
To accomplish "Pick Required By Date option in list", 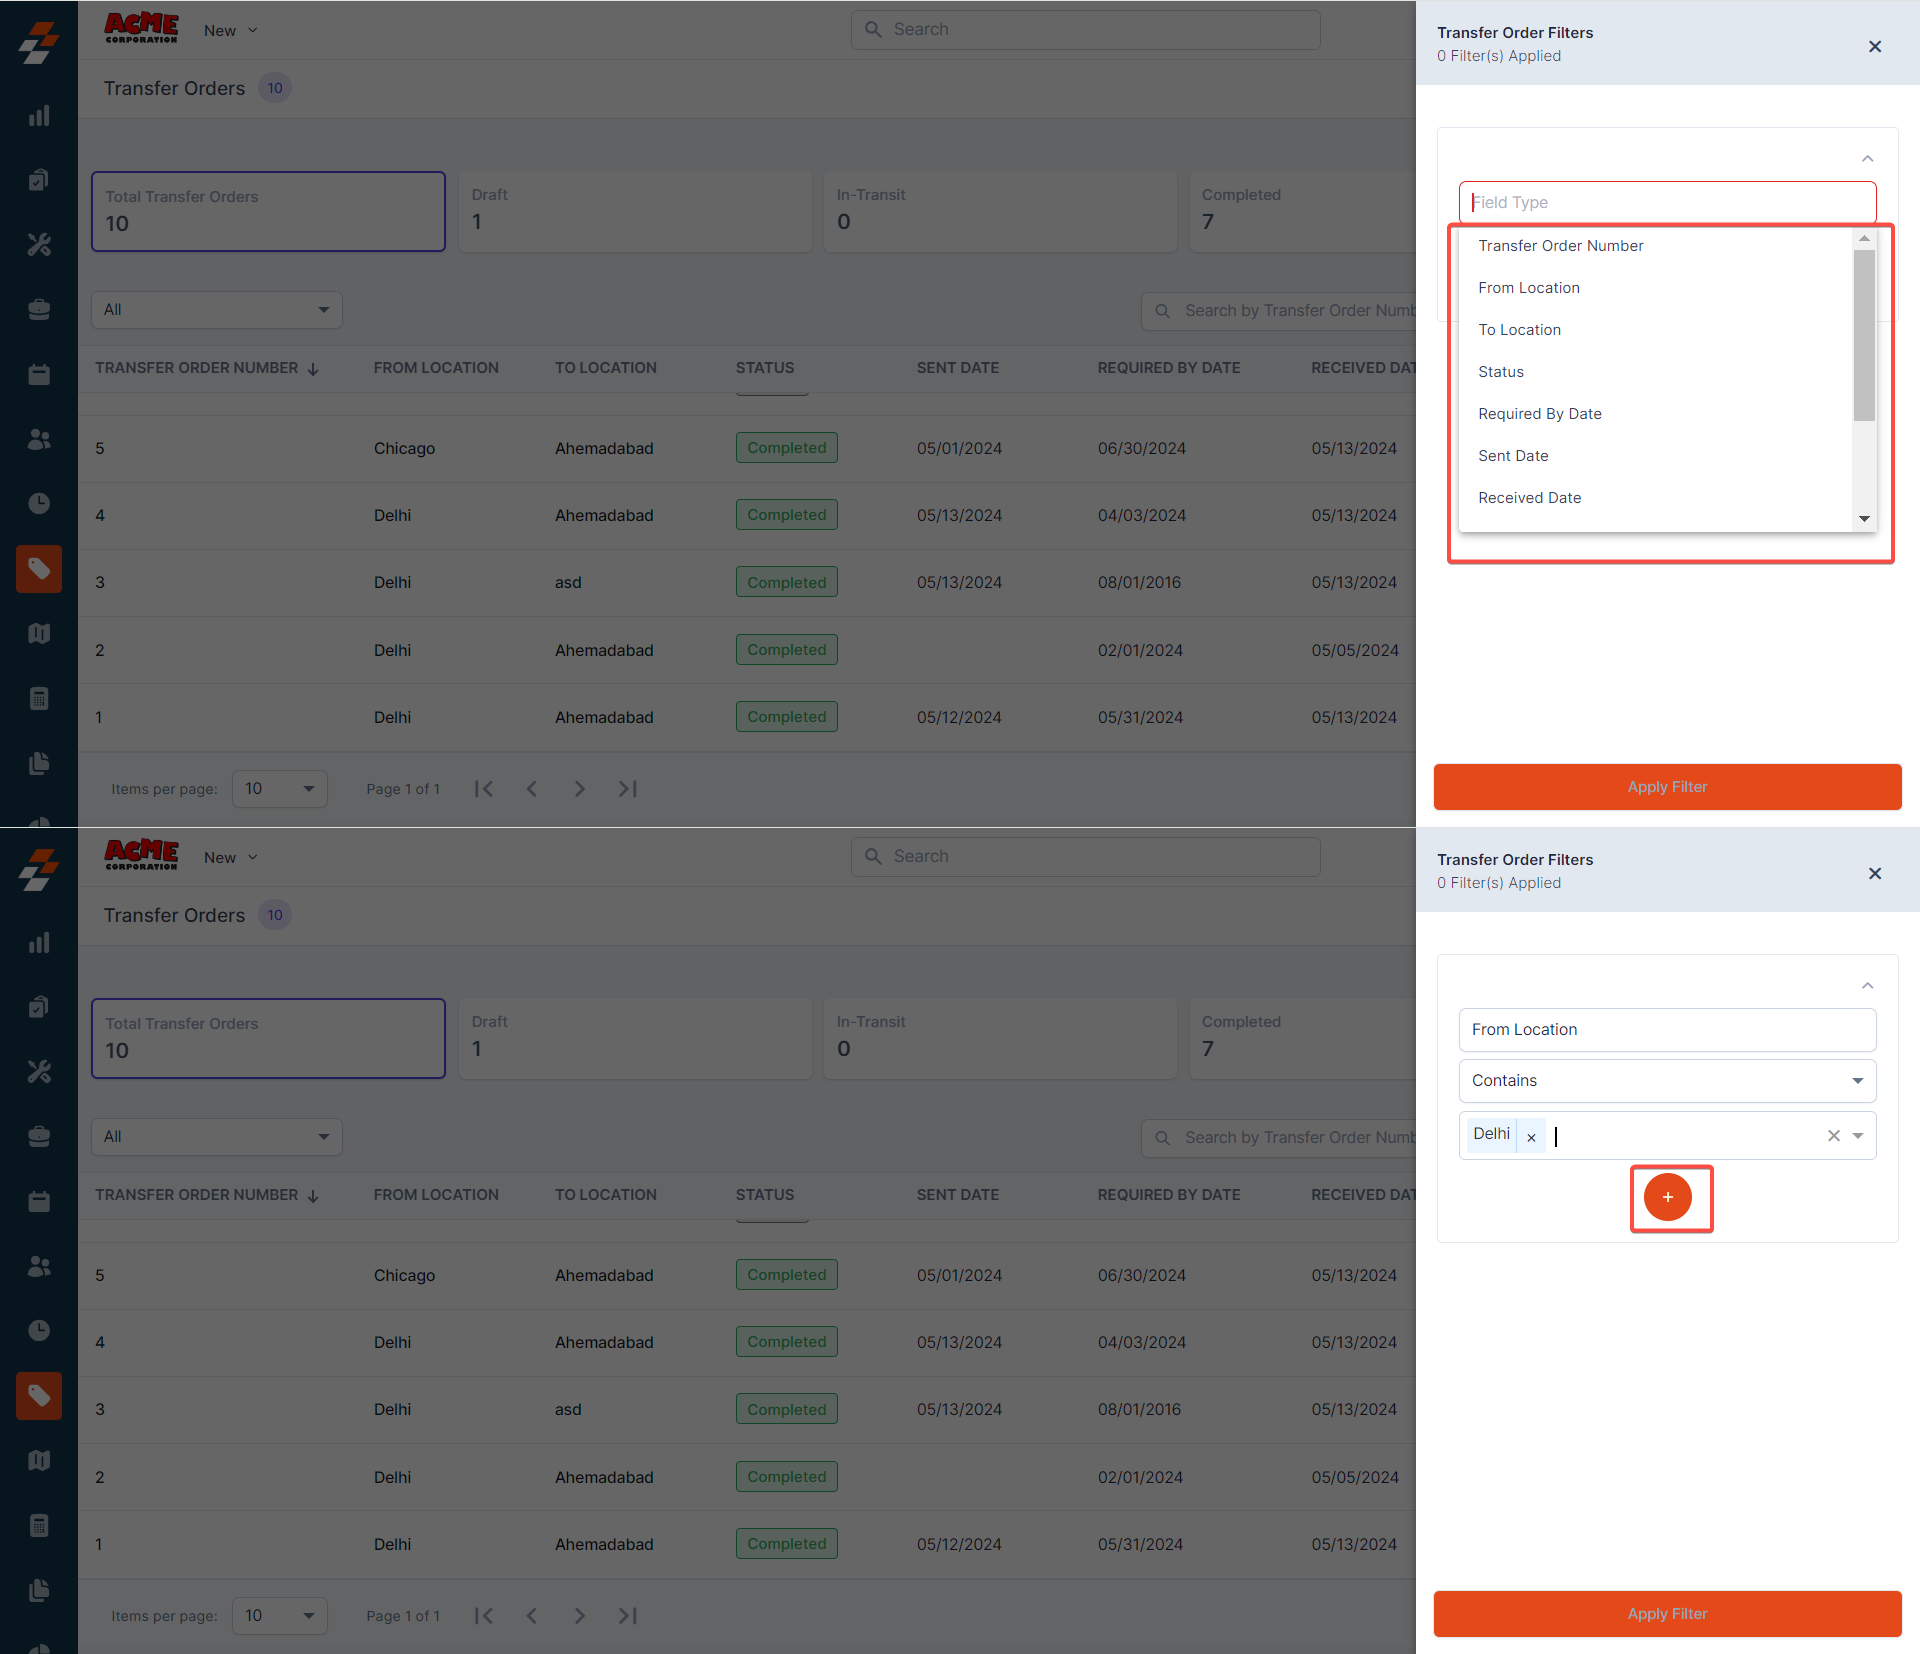I will click(x=1539, y=414).
